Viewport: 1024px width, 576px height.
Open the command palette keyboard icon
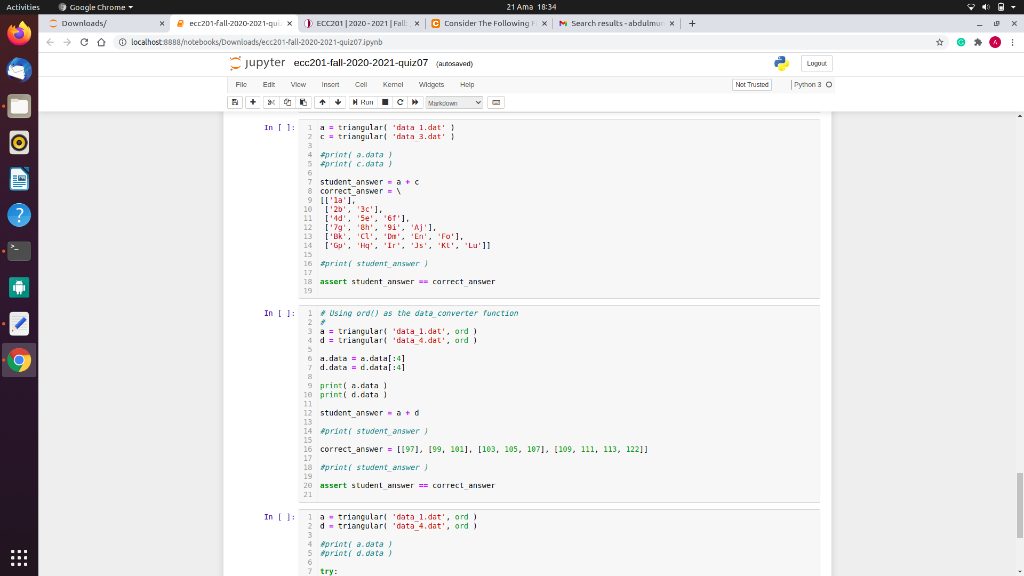(497, 101)
